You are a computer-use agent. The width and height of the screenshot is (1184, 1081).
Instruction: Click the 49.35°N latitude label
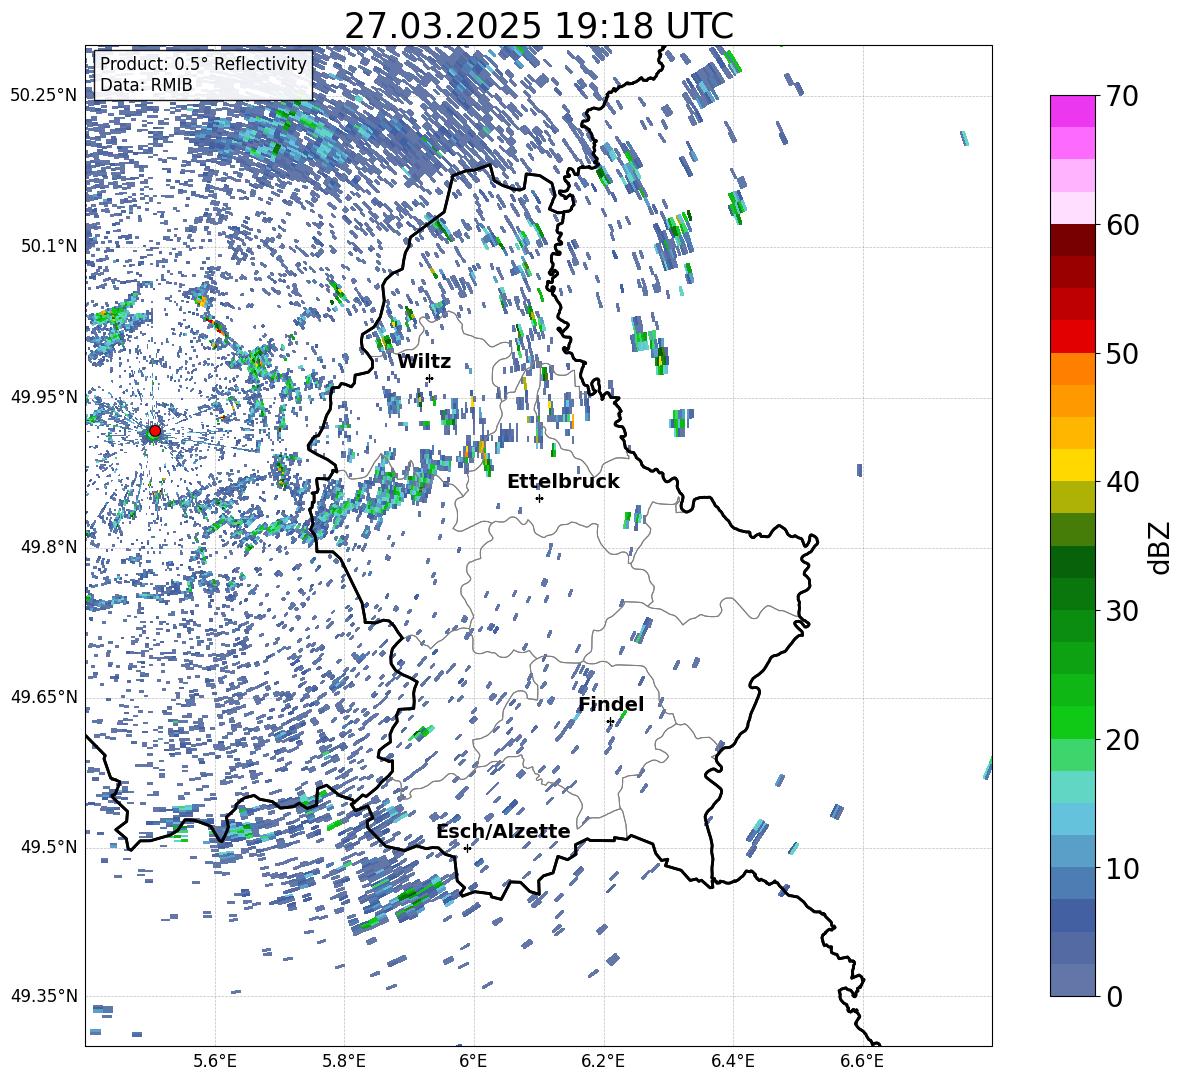coord(44,996)
